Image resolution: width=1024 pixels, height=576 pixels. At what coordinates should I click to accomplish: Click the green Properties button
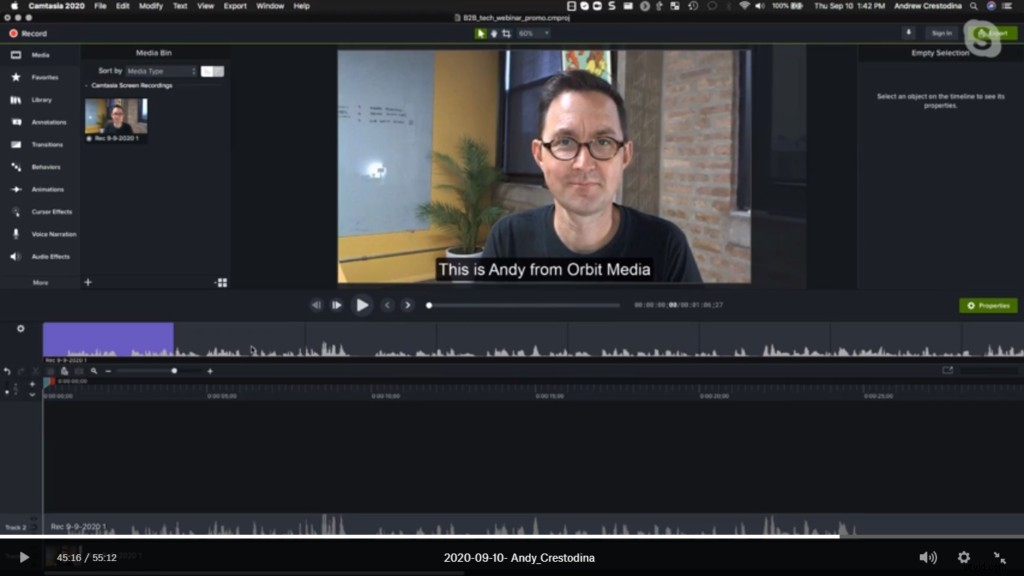click(990, 305)
